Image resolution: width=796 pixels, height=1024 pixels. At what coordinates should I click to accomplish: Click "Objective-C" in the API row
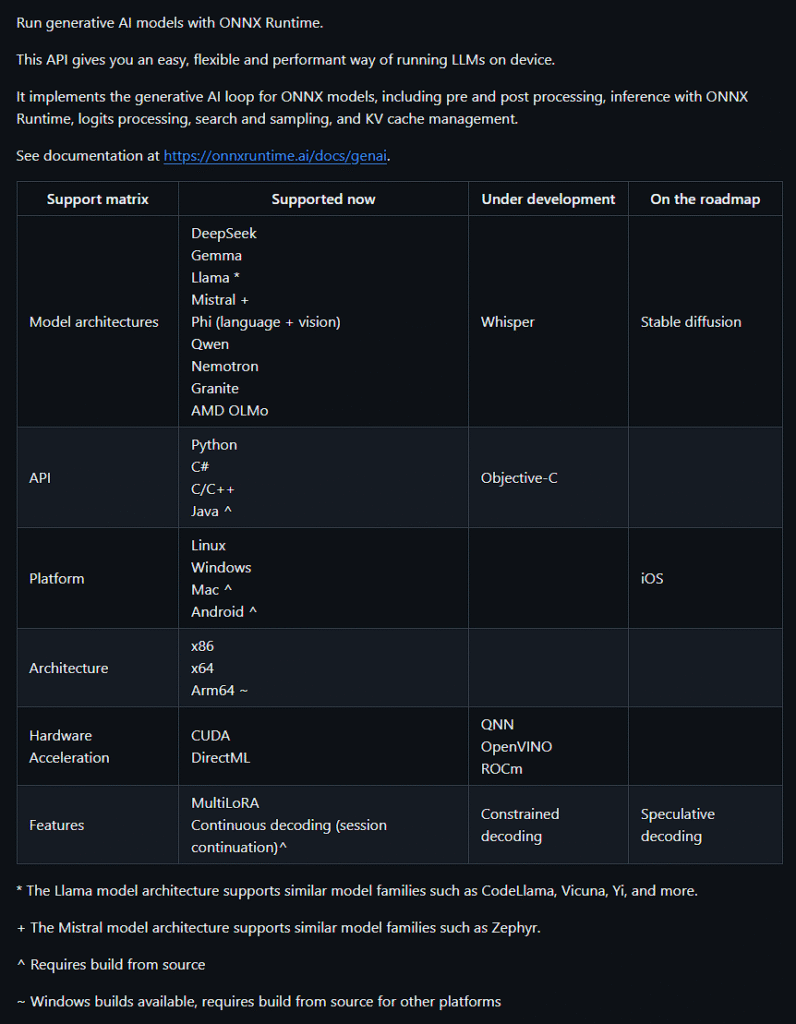[x=519, y=478]
